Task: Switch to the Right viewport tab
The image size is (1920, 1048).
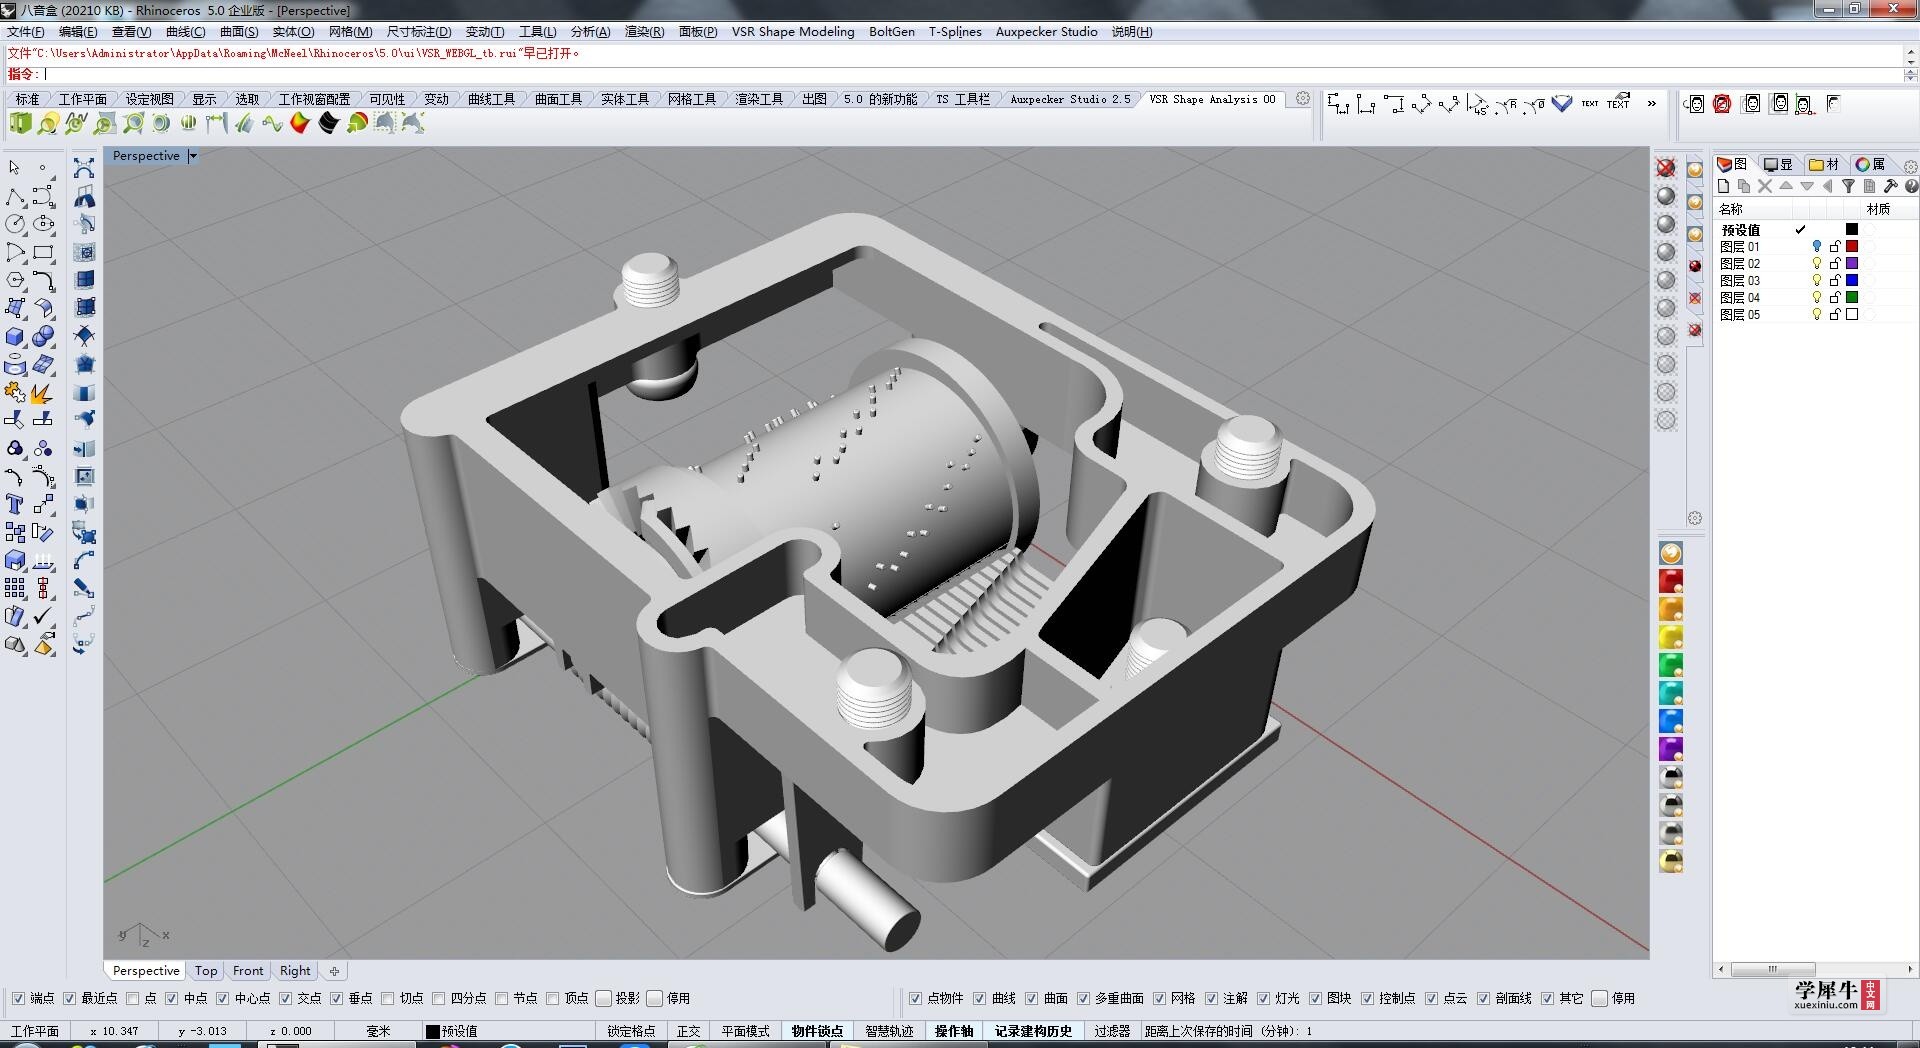Action: (295, 971)
